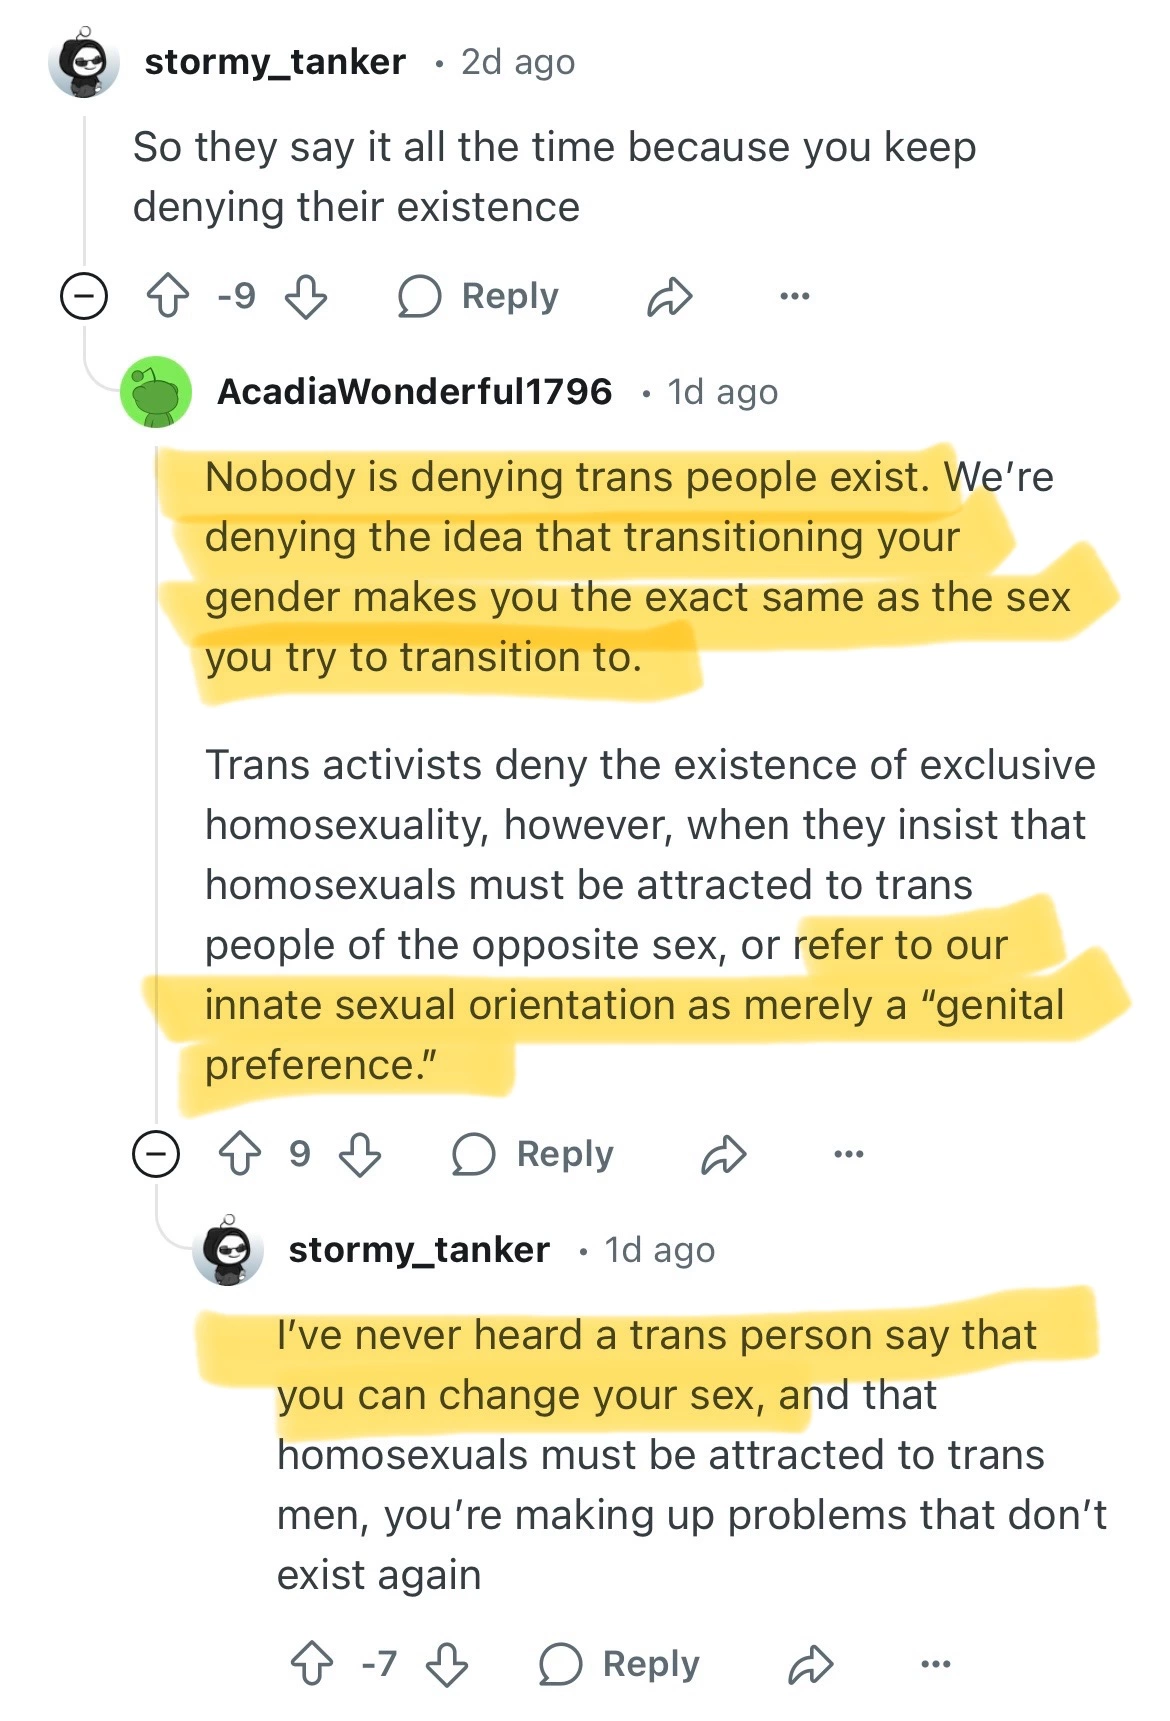Click AcadiaWonderful1796's green avatar
The width and height of the screenshot is (1170, 1721).
[156, 392]
